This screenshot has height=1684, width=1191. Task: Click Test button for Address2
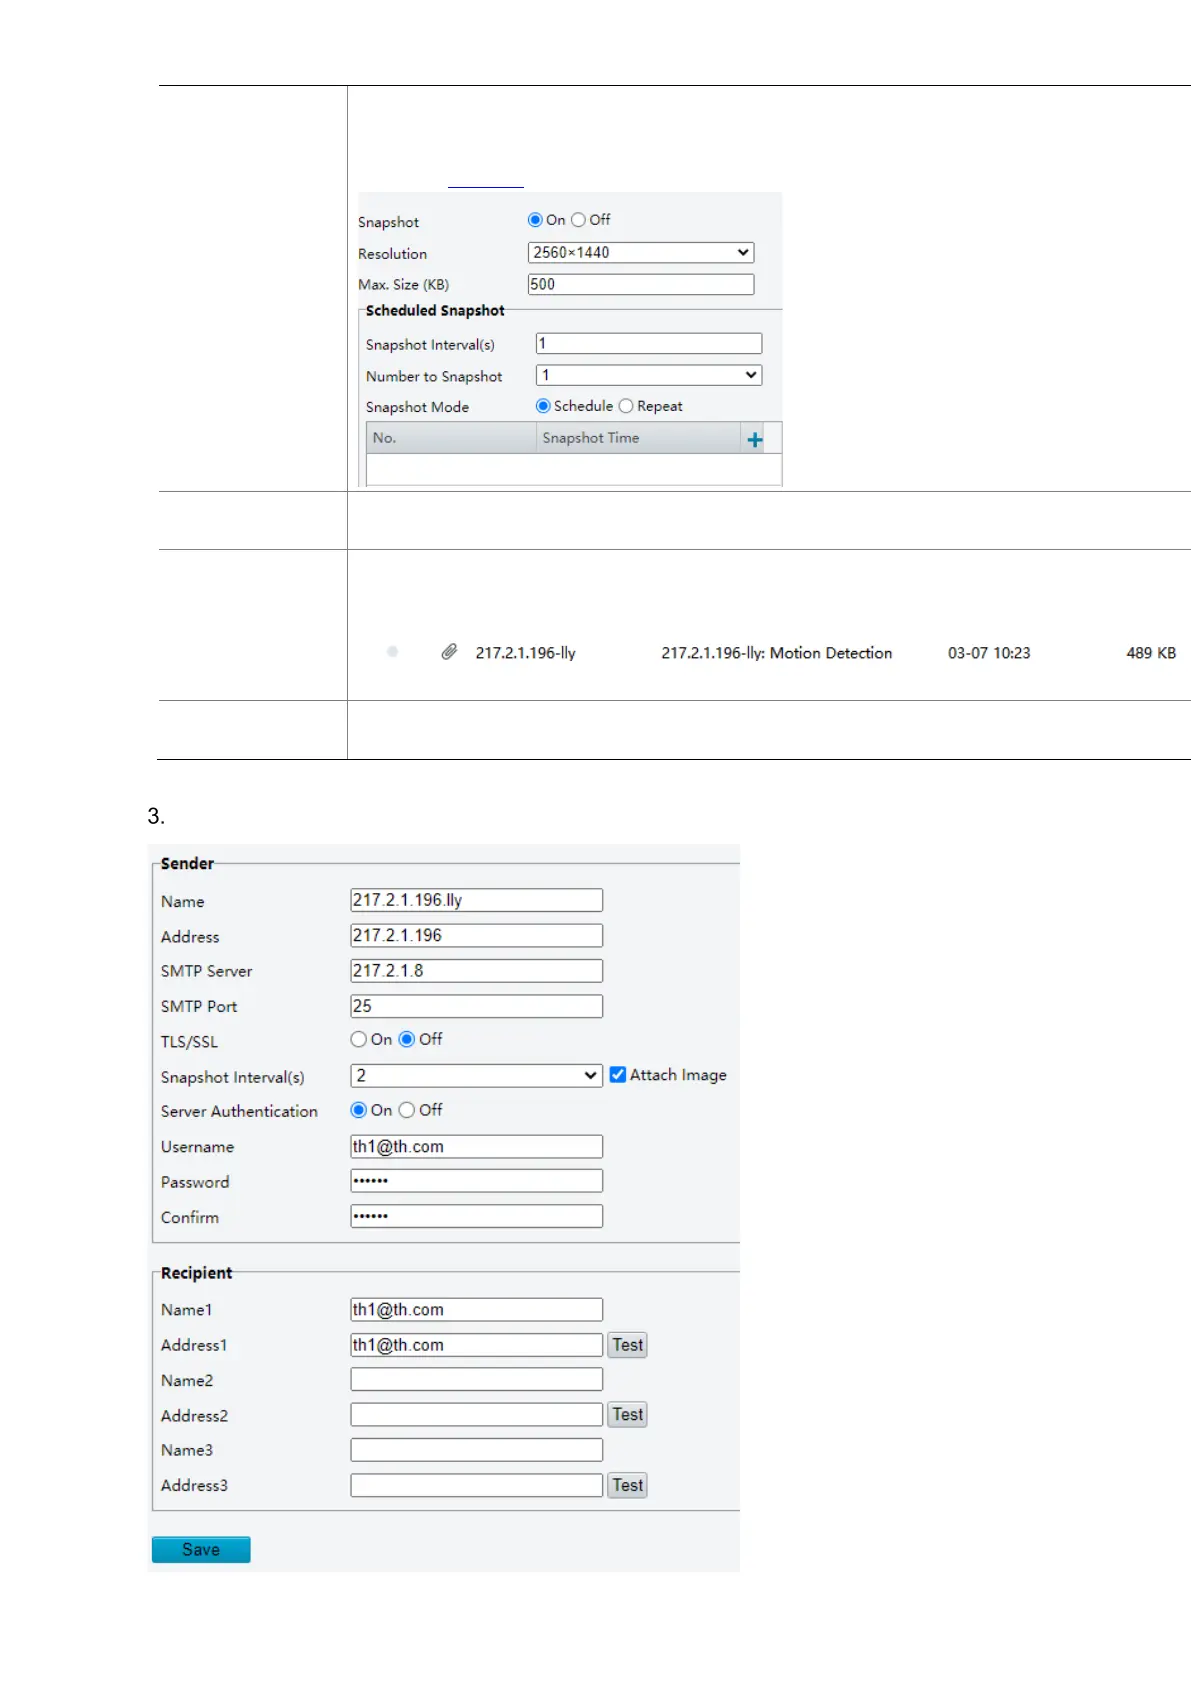(x=627, y=1415)
